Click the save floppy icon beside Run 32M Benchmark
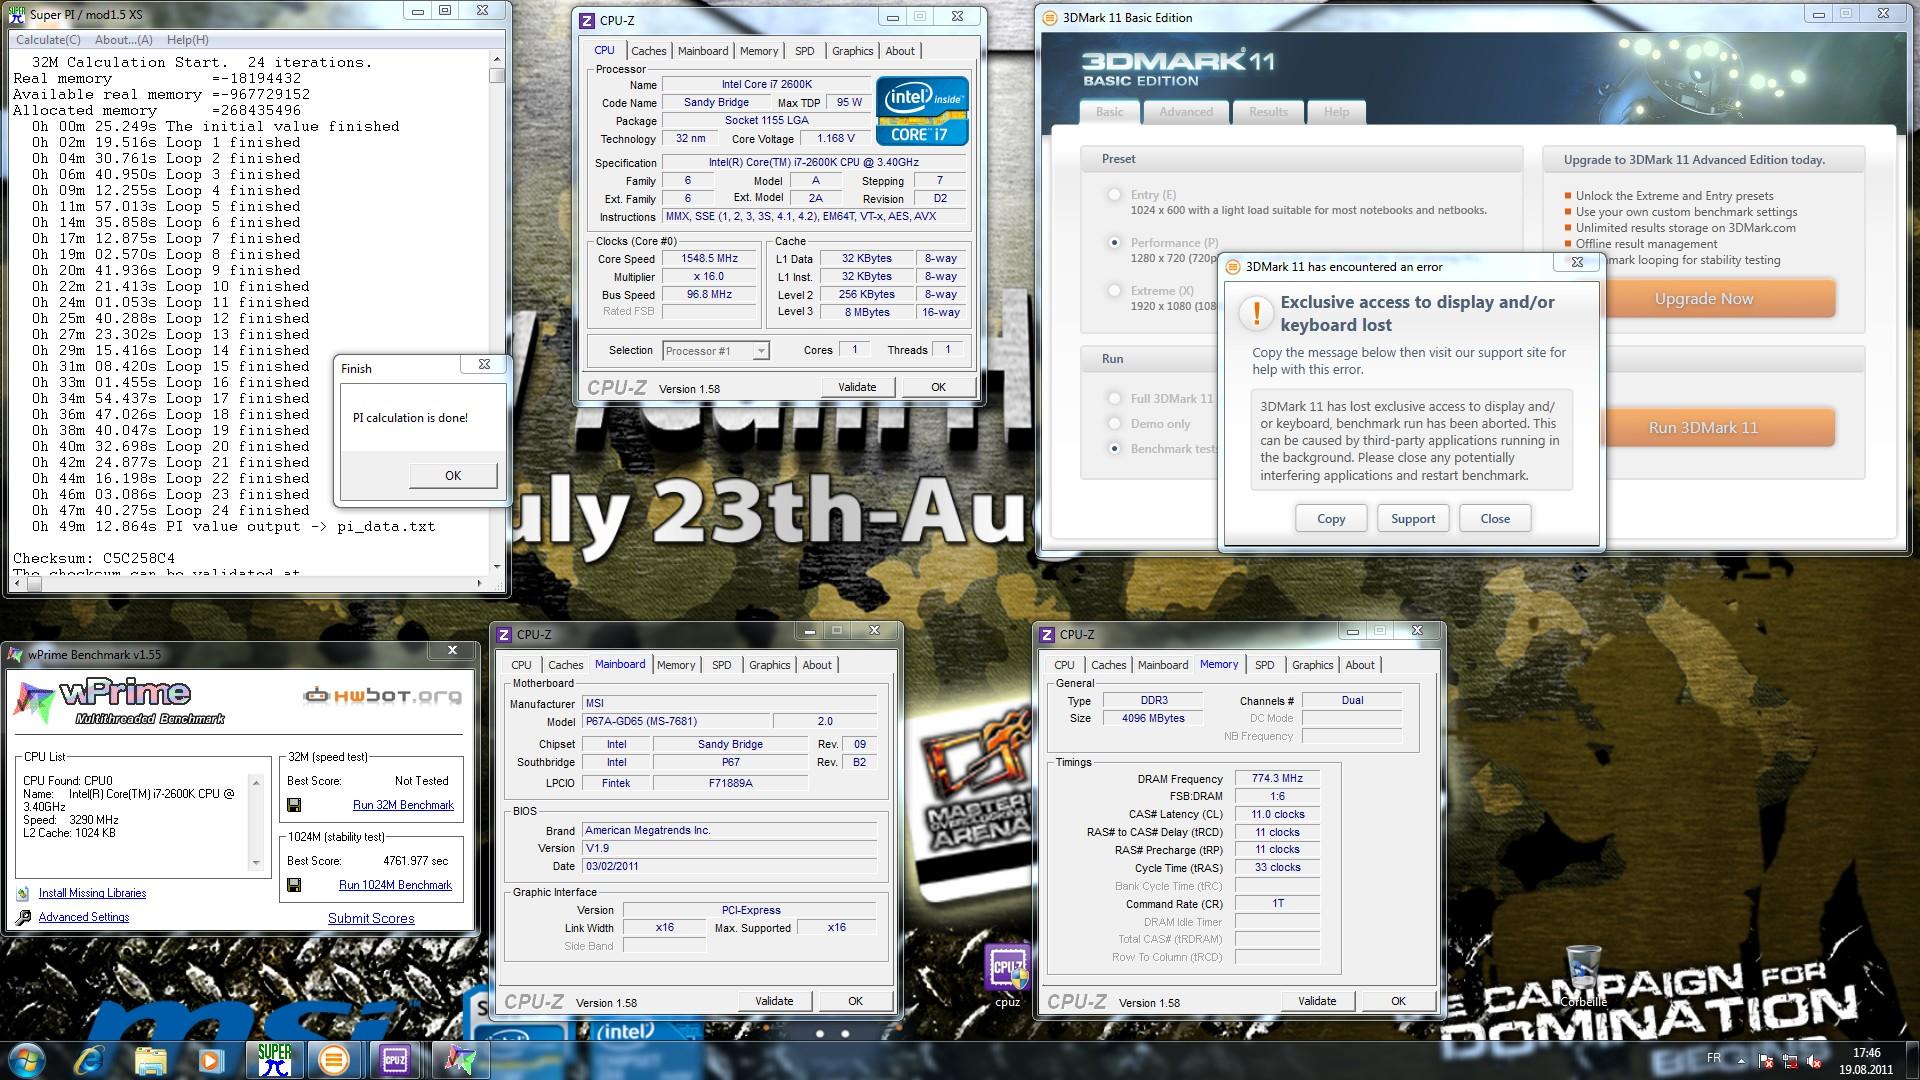The image size is (1920, 1080). [294, 805]
